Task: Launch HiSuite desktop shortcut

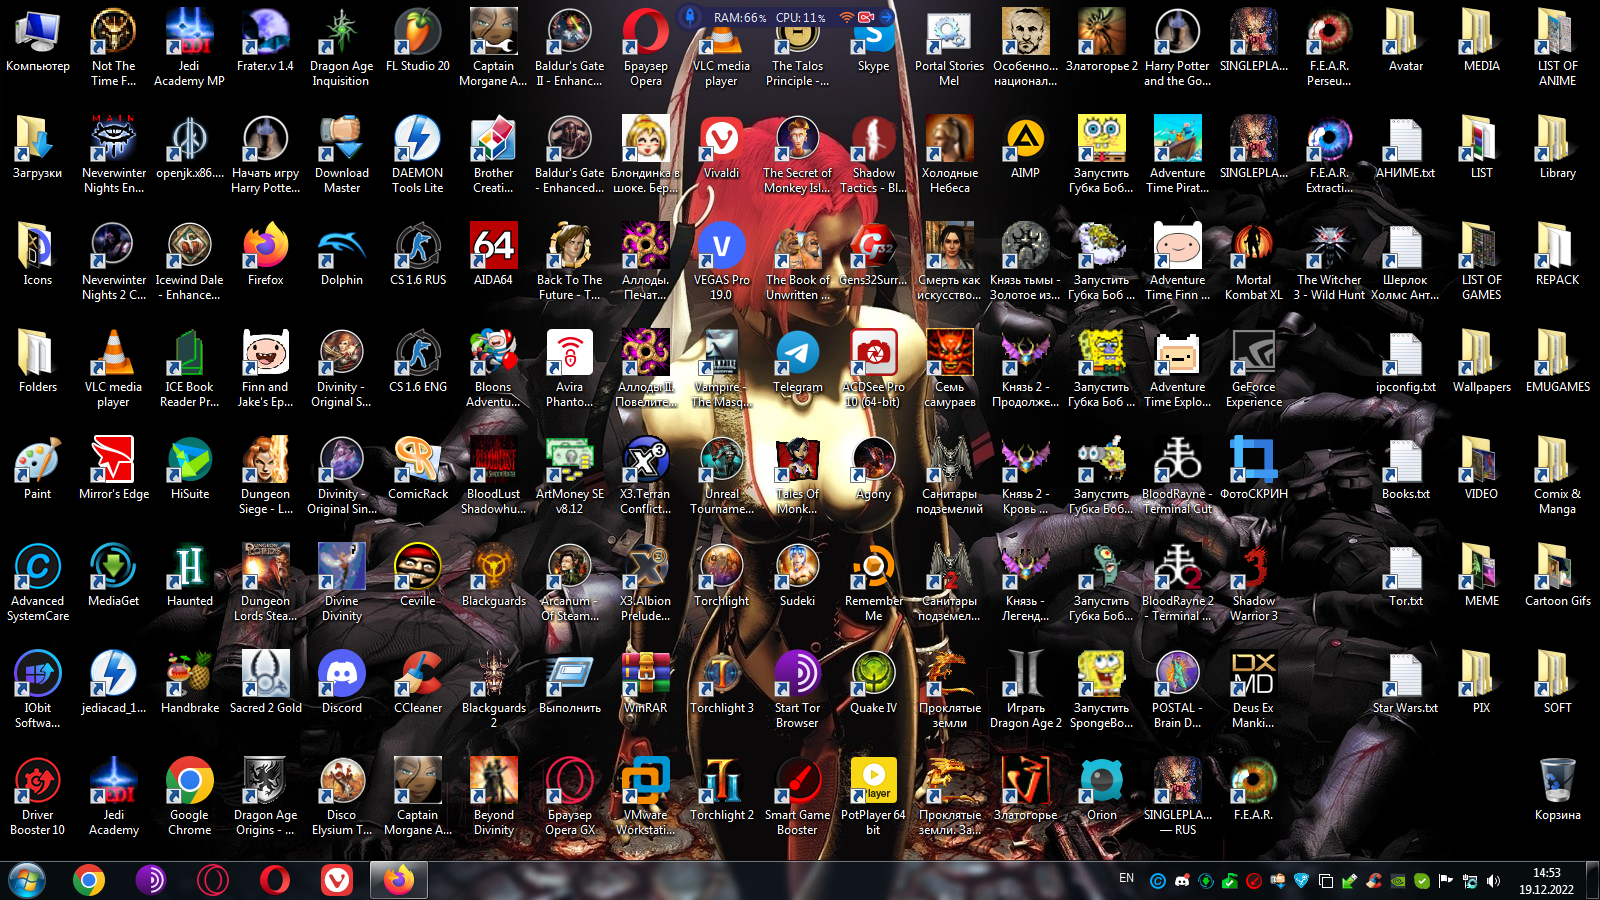Action: tap(190, 468)
